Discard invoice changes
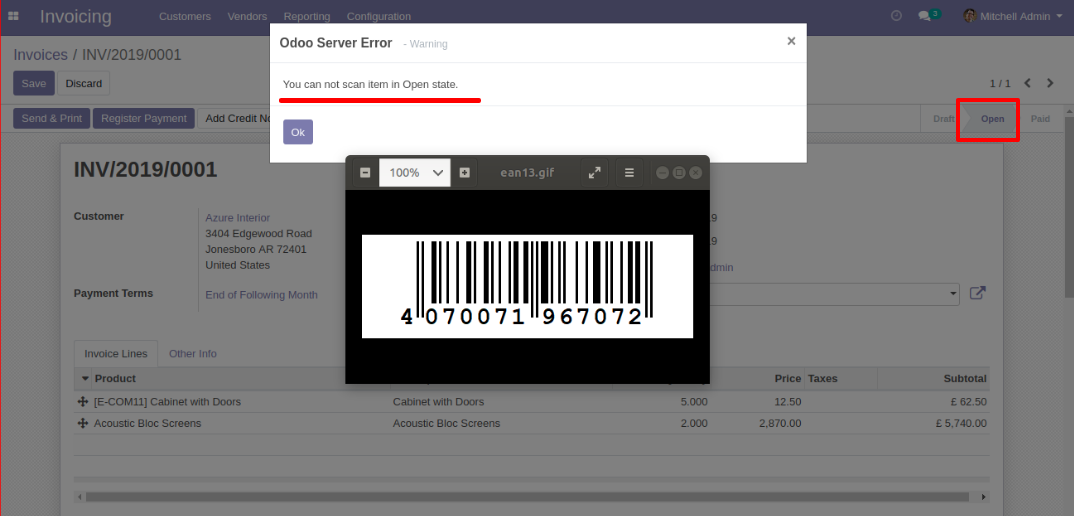The width and height of the screenshot is (1074, 516). tap(84, 83)
